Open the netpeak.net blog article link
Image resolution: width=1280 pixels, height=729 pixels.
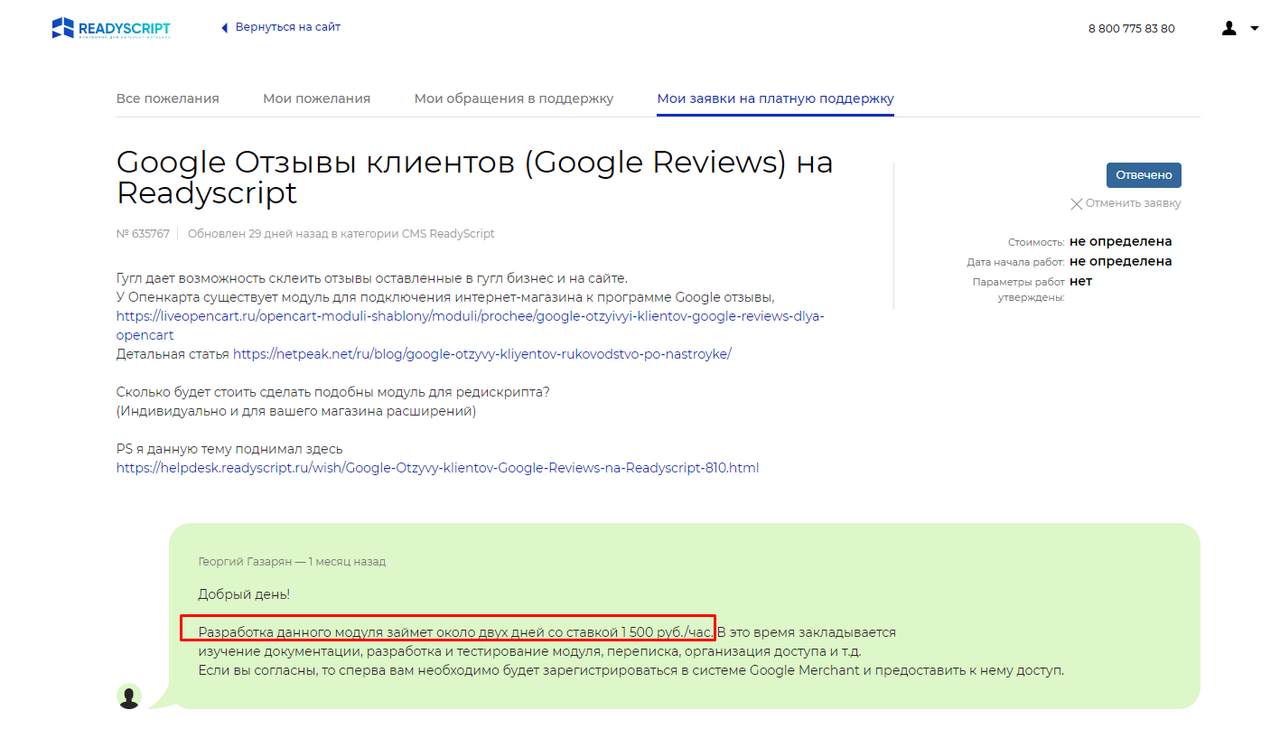[482, 354]
